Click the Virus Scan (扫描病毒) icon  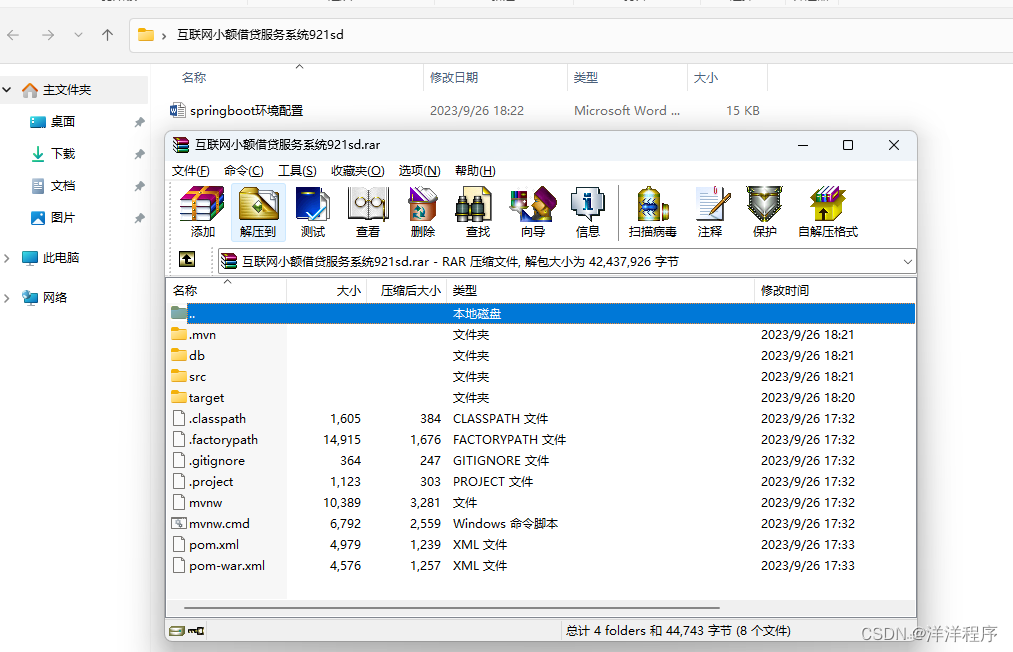coord(653,212)
